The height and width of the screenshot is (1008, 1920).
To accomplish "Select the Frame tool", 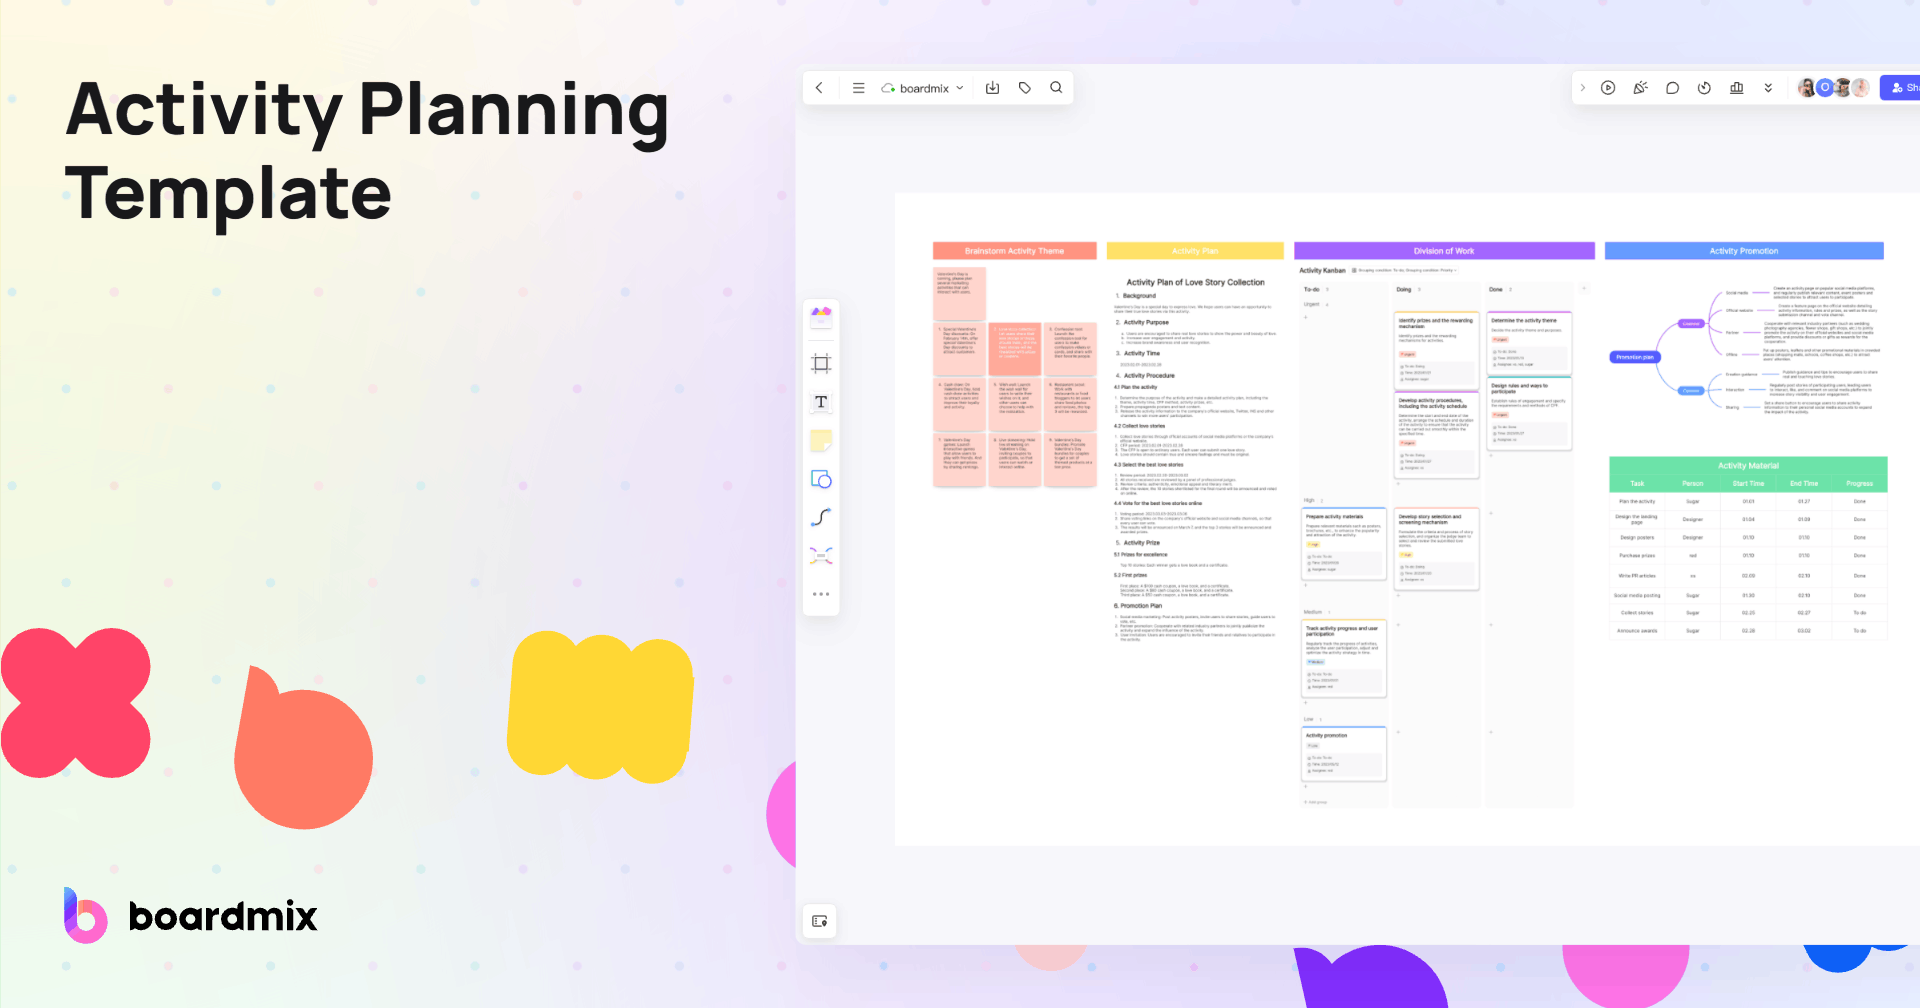I will 820,363.
